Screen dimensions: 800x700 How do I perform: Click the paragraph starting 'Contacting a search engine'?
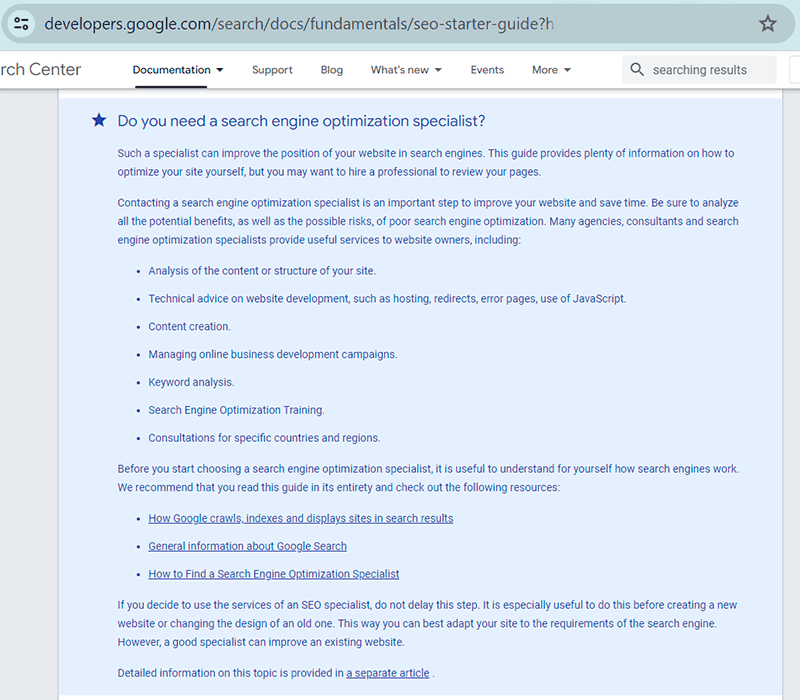[428, 221]
